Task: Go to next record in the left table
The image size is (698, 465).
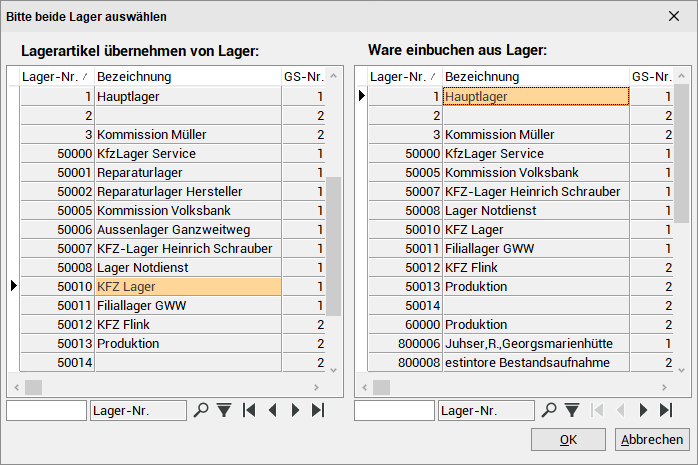Action: [x=295, y=410]
